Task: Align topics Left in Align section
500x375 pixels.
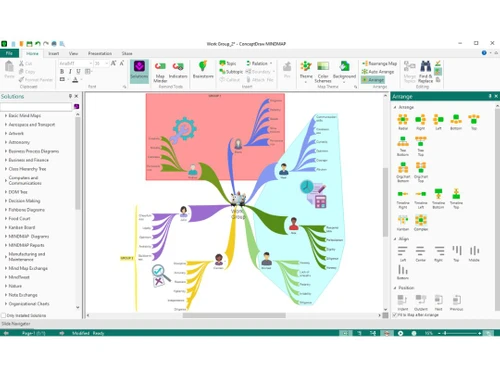Action: coord(403,254)
